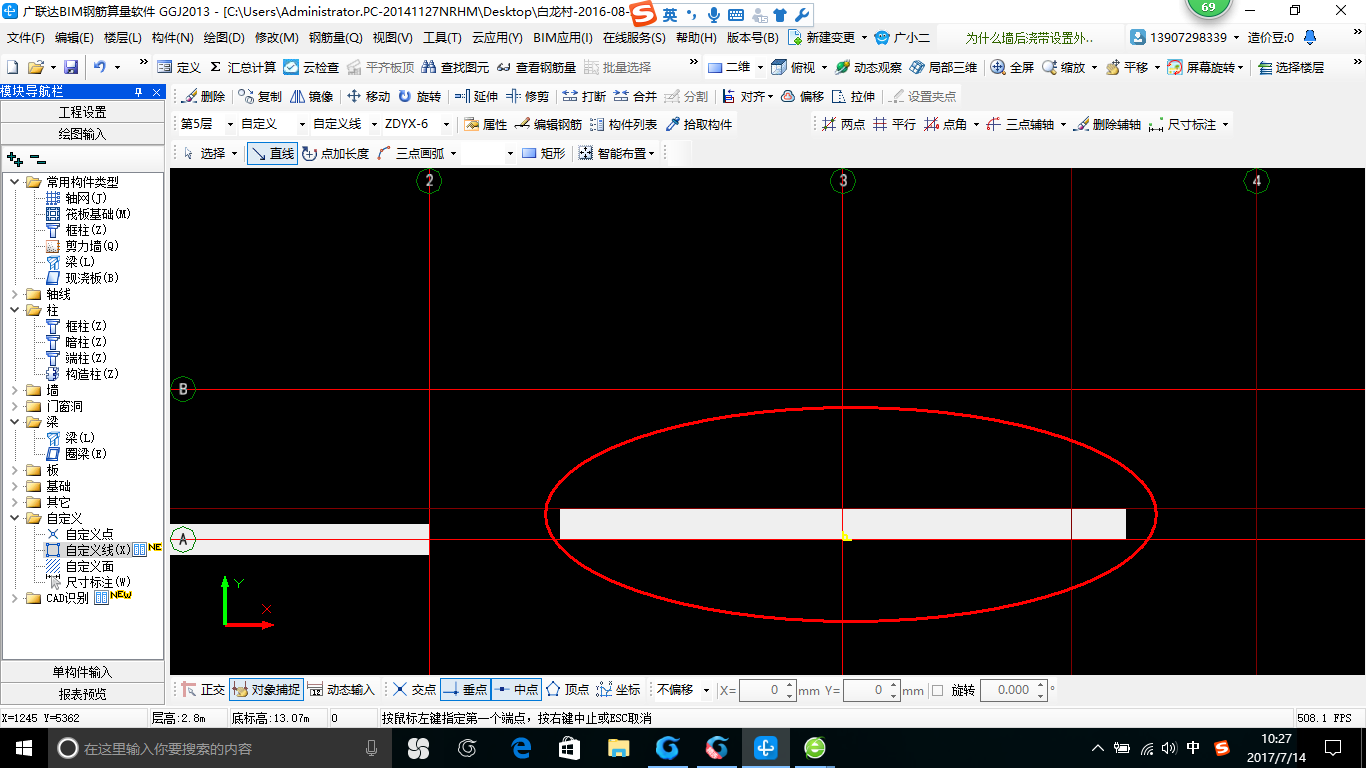Viewport: 1366px width, 768px height.
Task: Toggle 动态输入 dynamic input
Action: pos(340,690)
